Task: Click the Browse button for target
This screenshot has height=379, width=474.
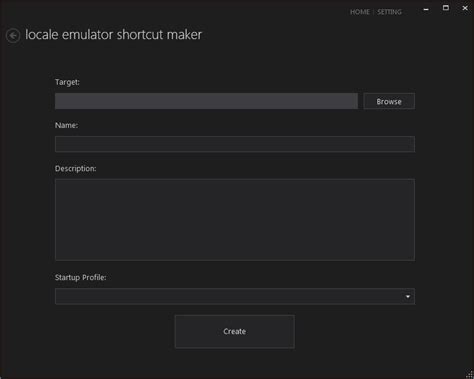Action: [389, 101]
